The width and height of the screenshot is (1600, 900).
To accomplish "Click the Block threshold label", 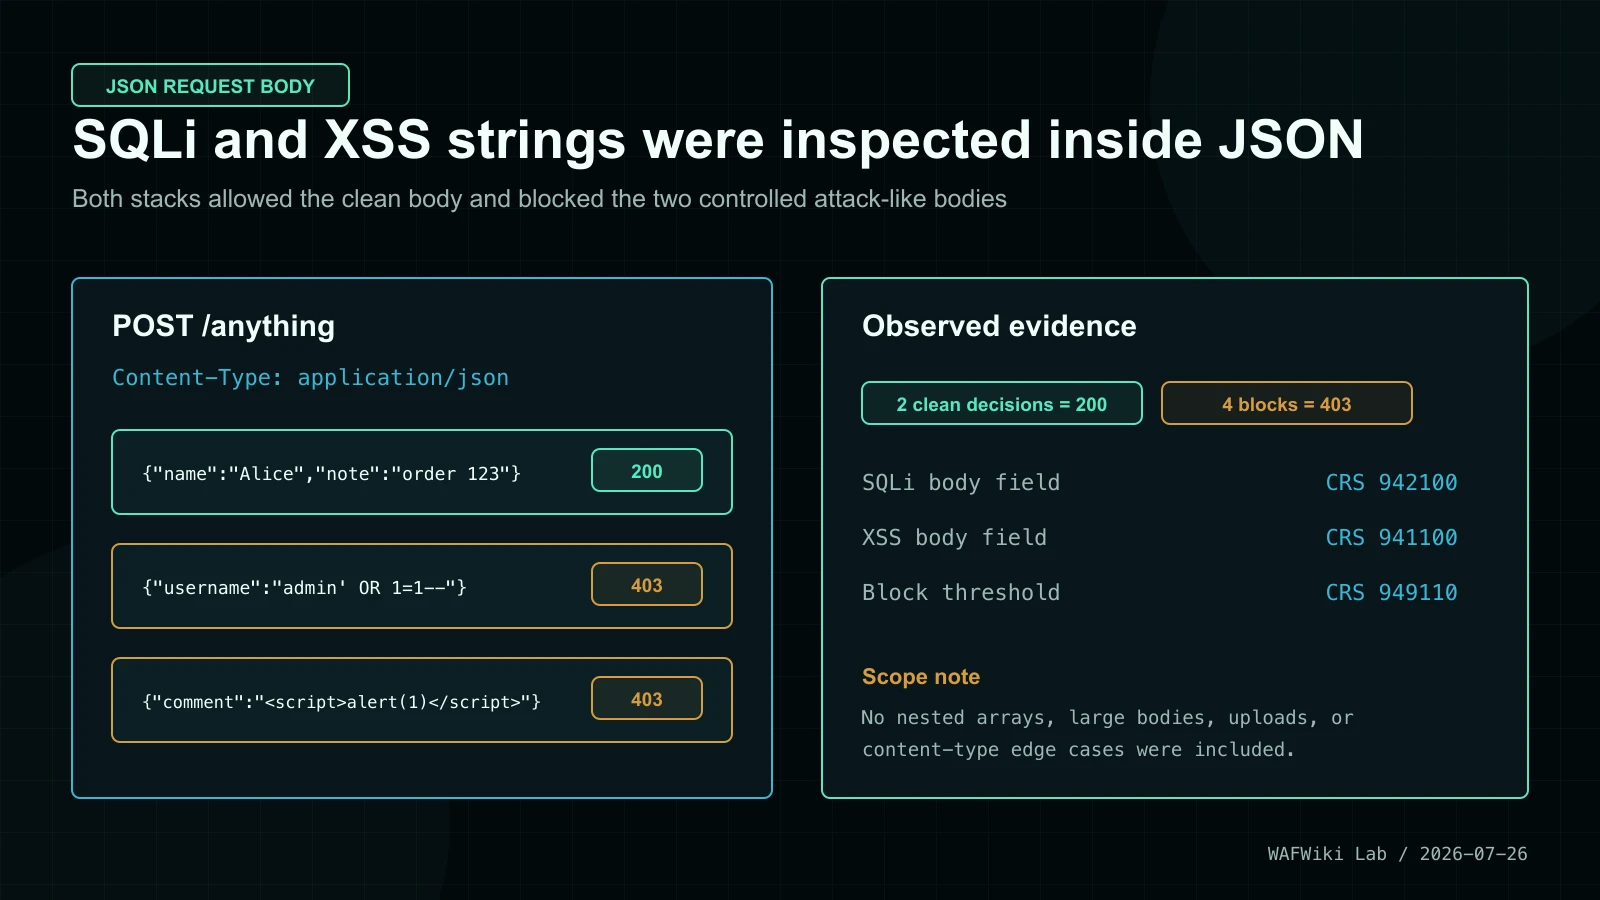I will tap(961, 592).
